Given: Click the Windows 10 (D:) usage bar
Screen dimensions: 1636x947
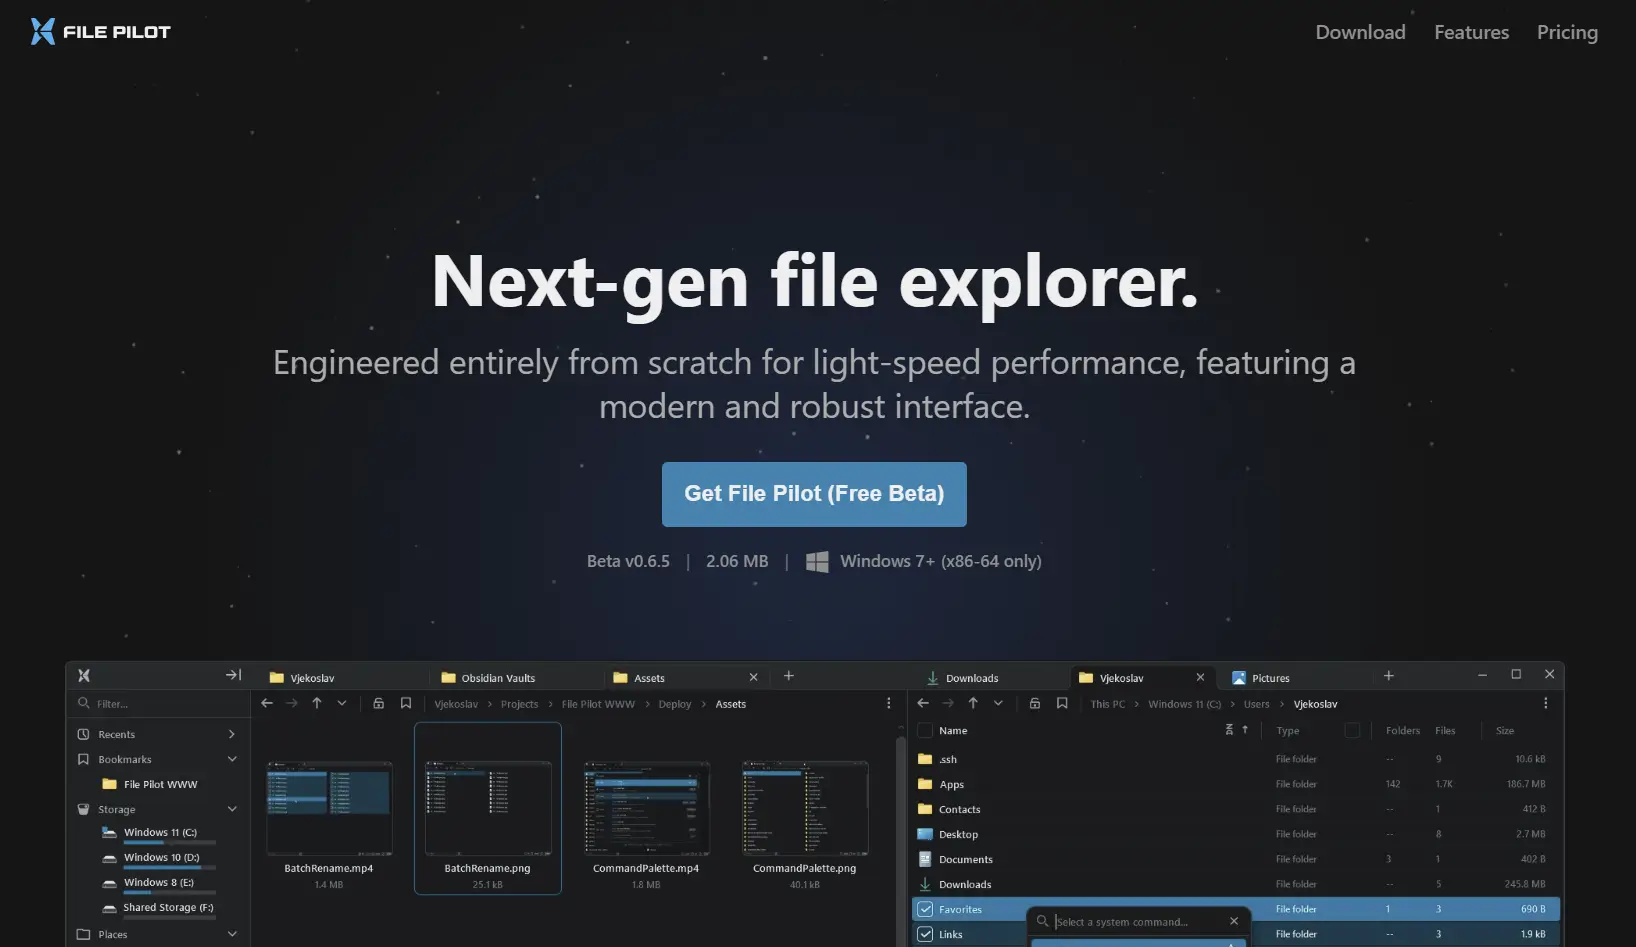Looking at the screenshot, I should point(169,868).
